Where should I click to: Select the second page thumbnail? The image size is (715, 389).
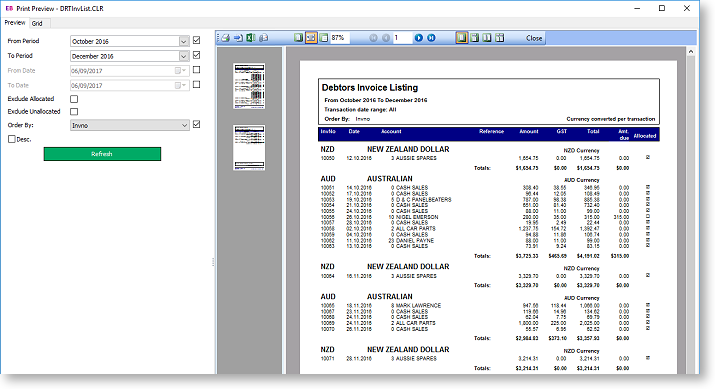[249, 148]
